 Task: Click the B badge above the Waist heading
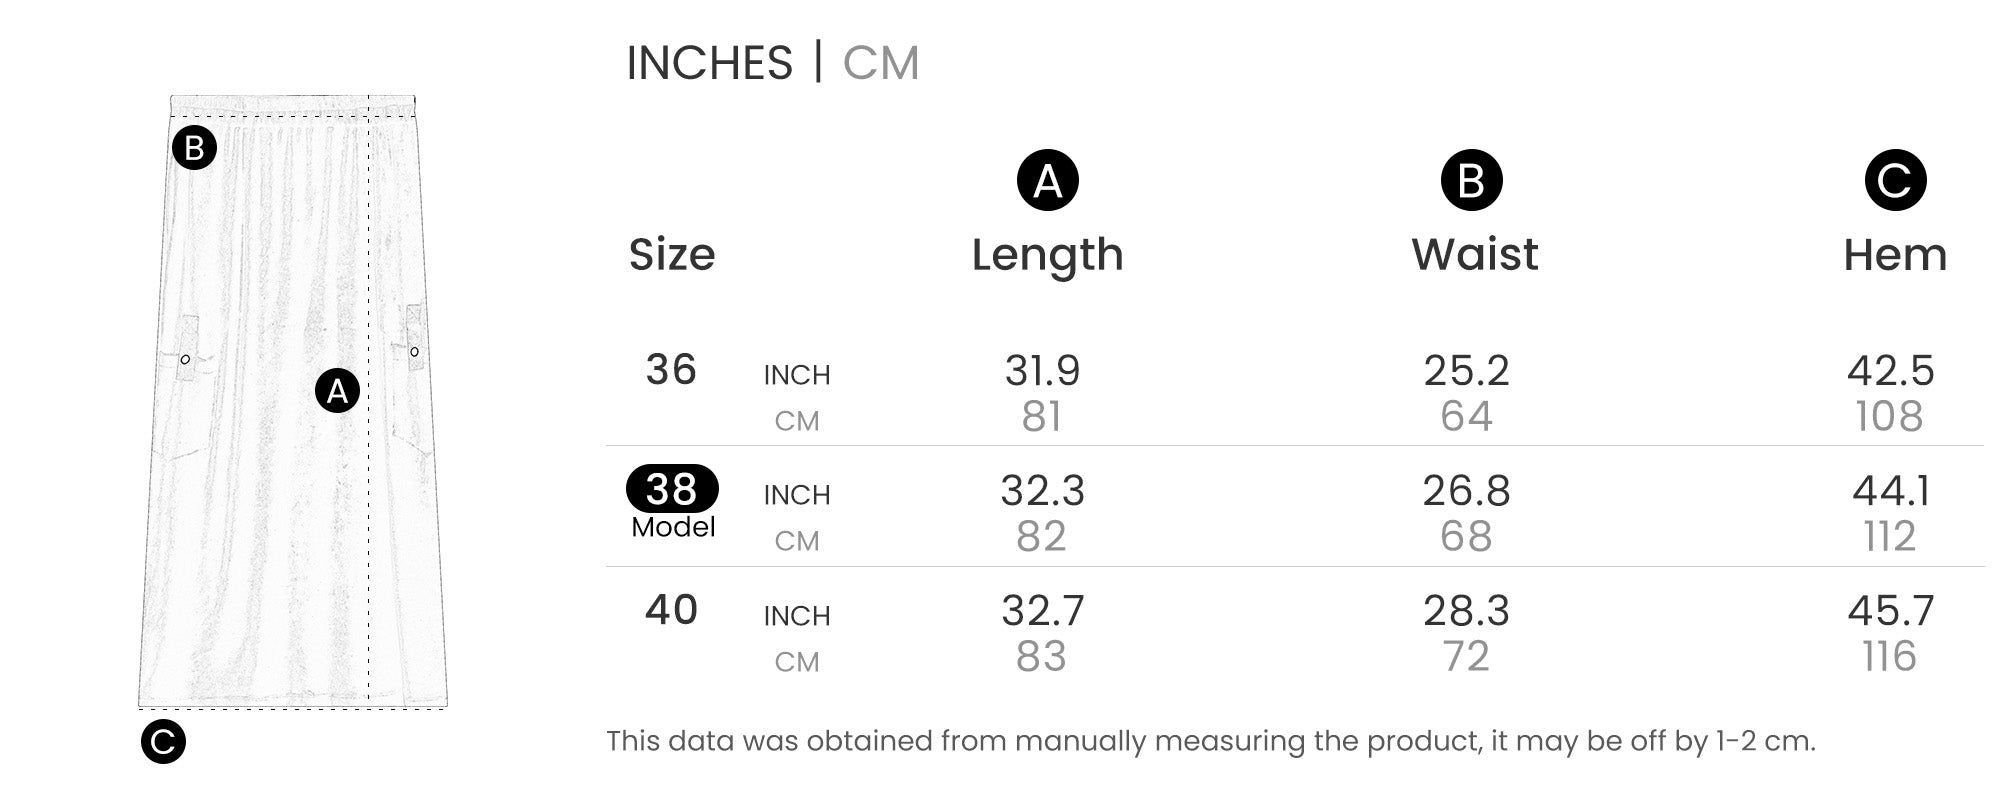[1471, 181]
